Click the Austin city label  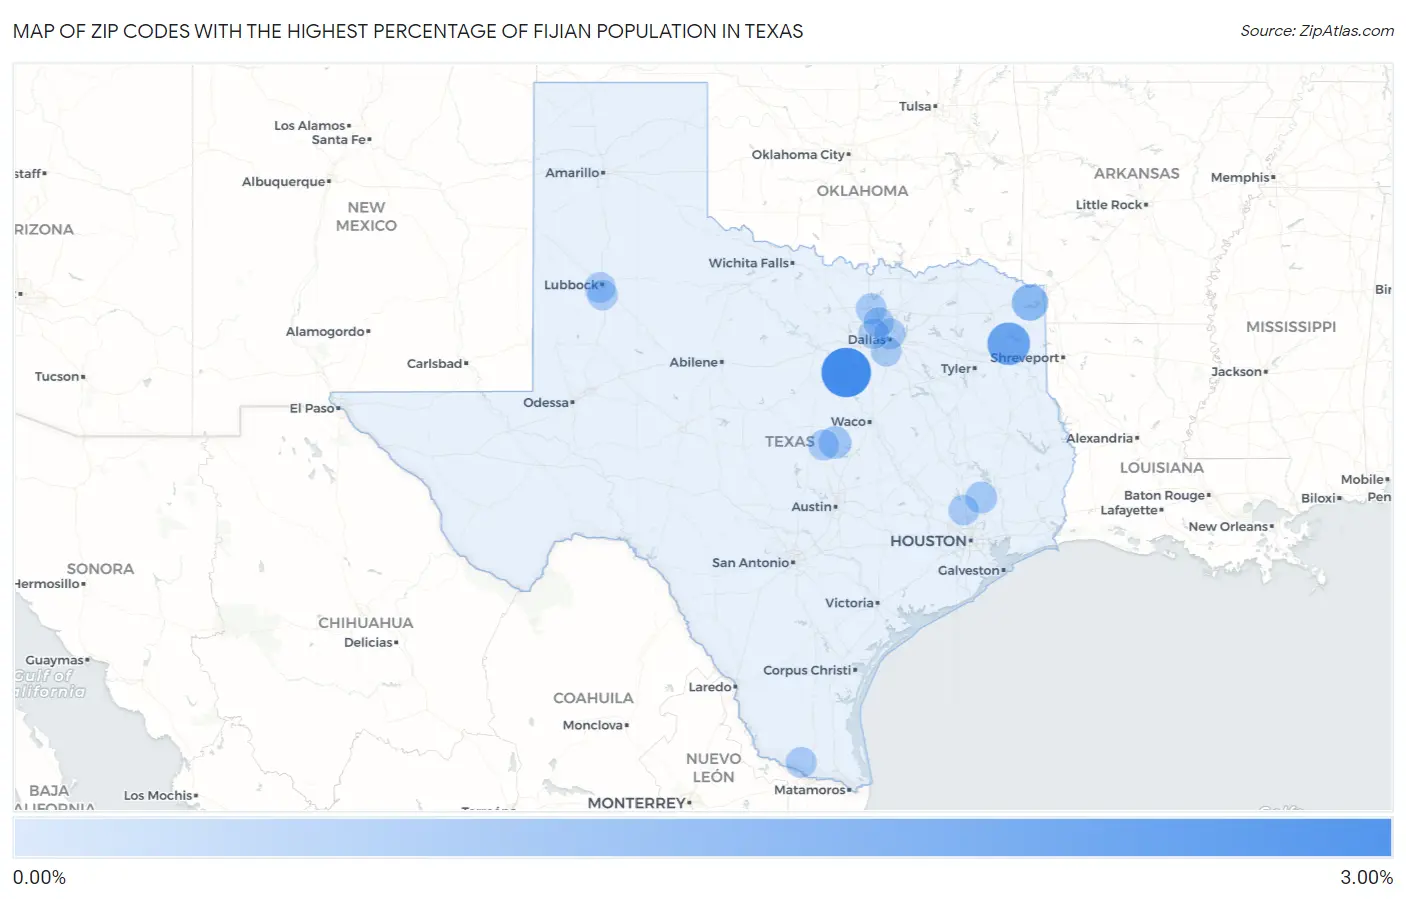[x=811, y=507]
